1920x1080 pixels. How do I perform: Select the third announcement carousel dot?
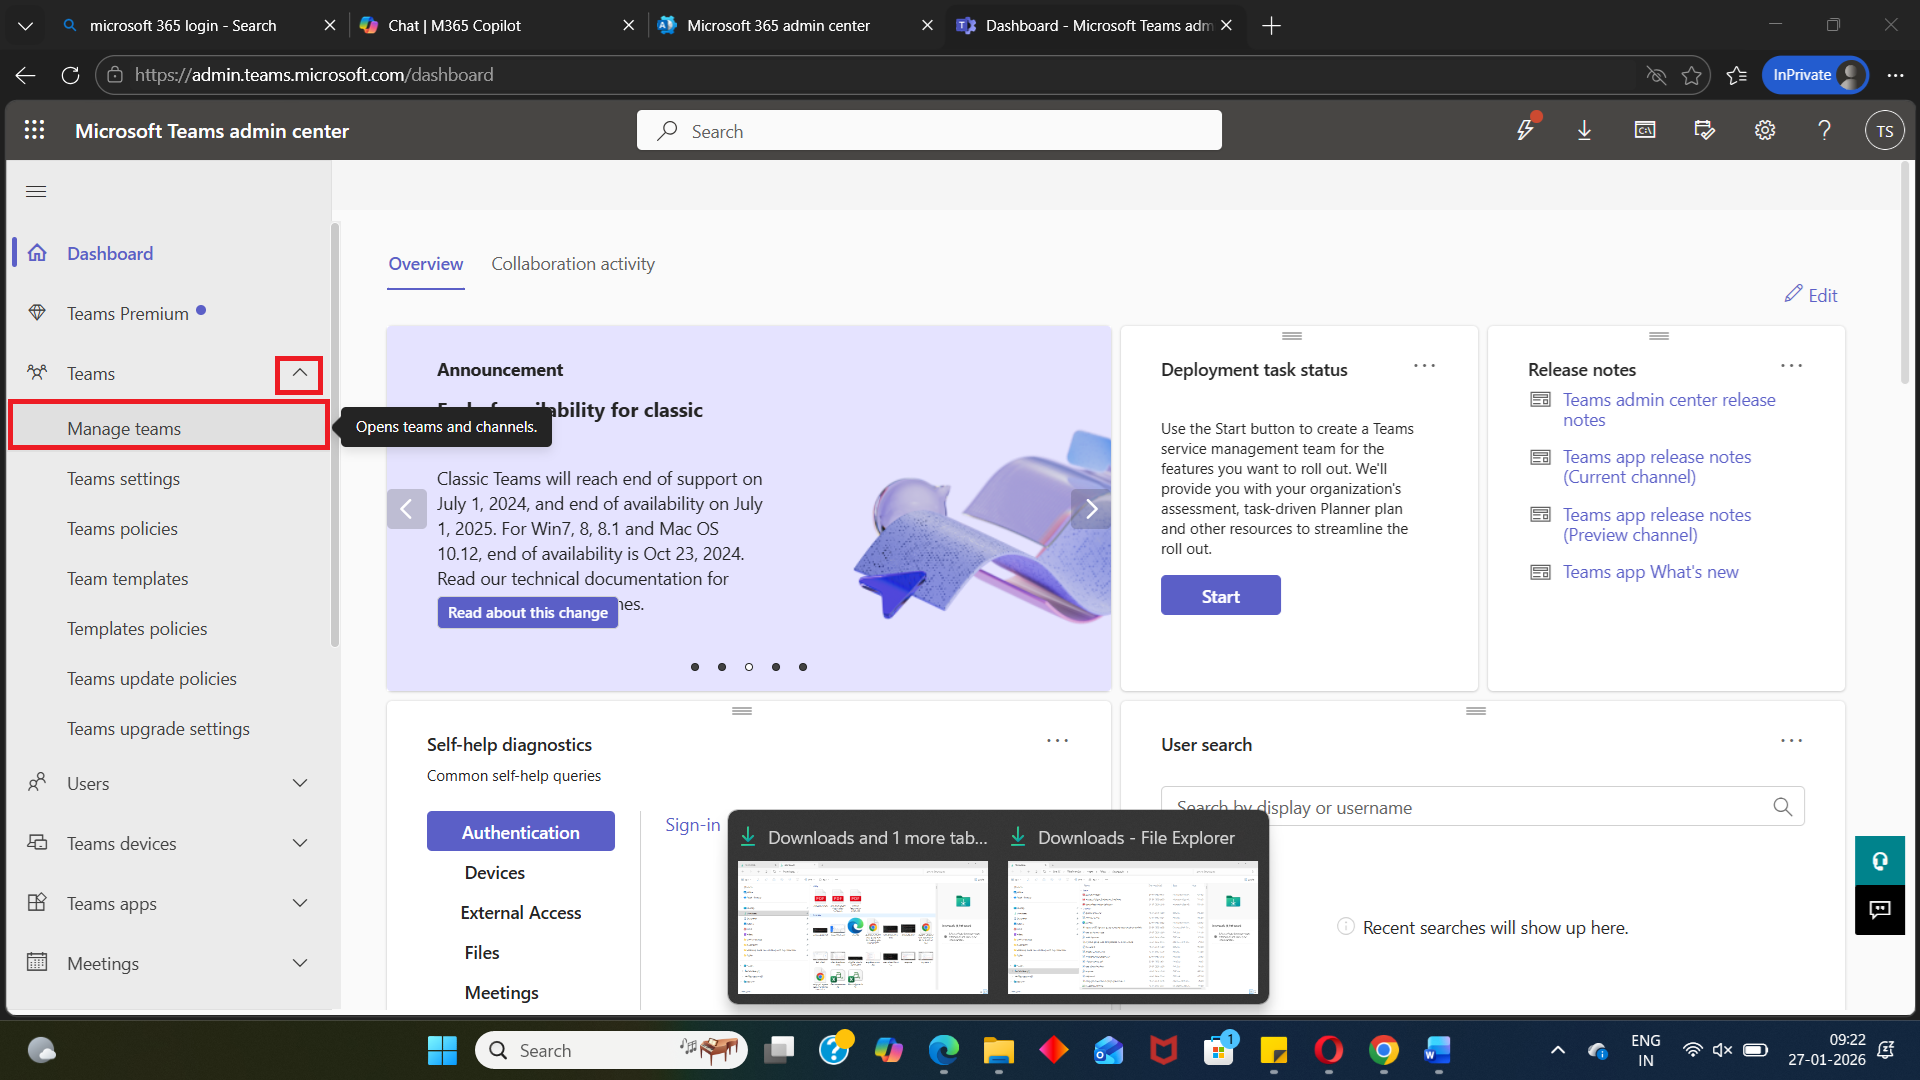[749, 666]
